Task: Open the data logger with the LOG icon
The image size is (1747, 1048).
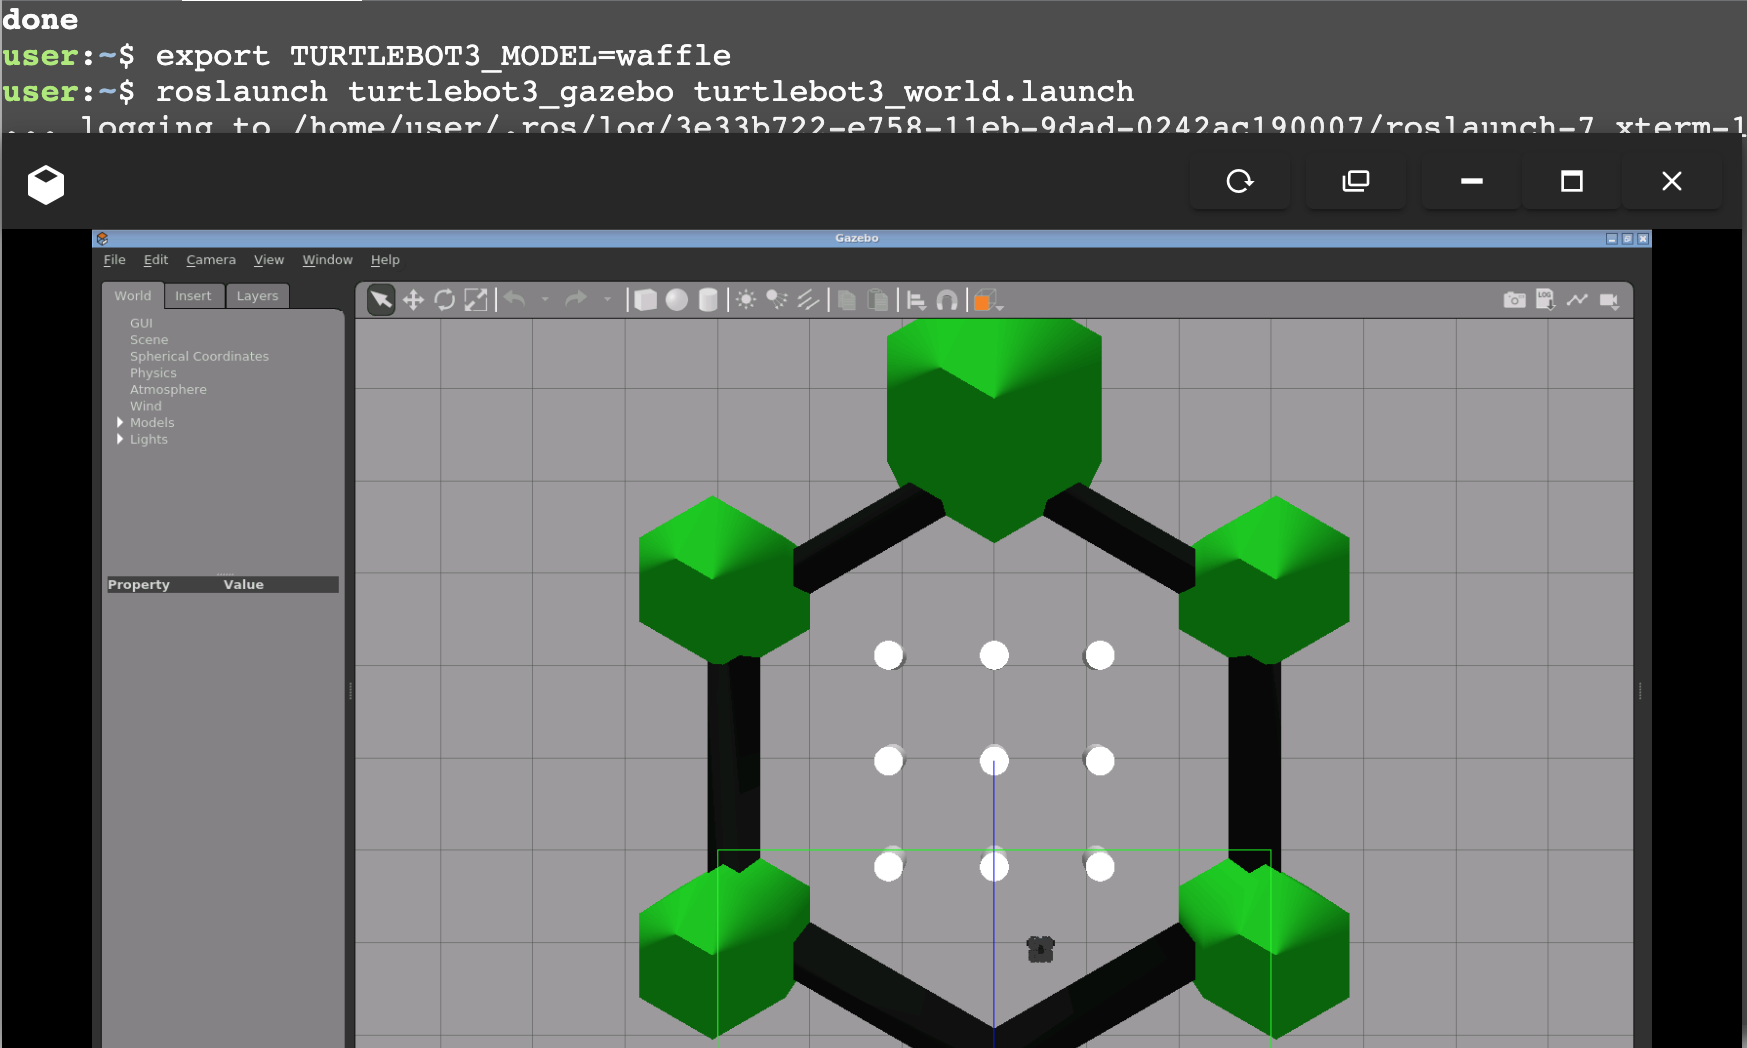Action: pos(1545,299)
